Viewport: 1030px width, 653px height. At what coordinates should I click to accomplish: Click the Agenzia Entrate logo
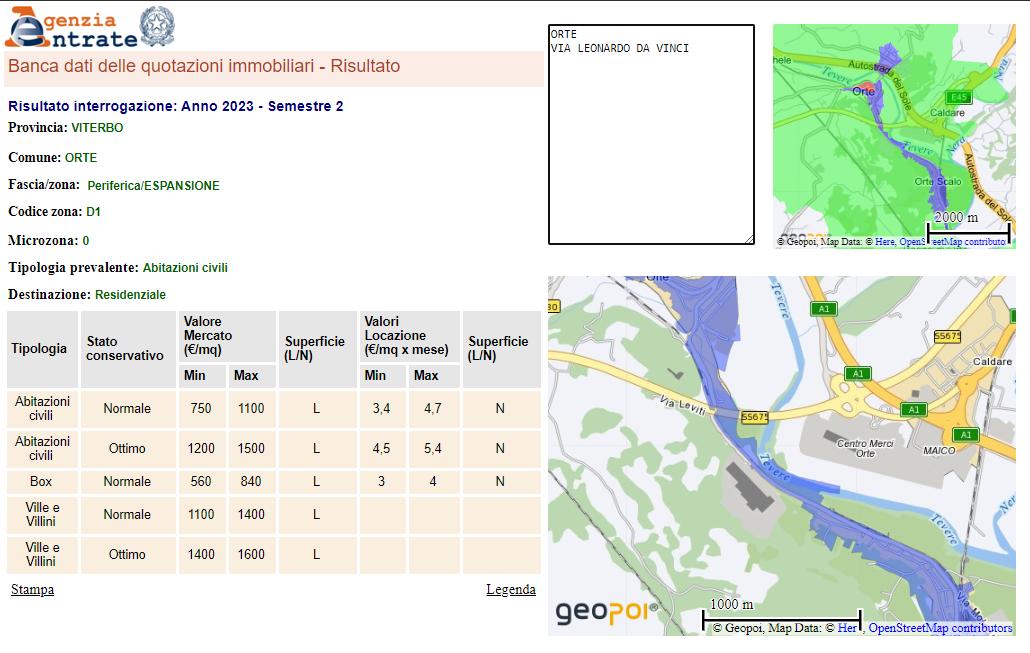[x=70, y=28]
